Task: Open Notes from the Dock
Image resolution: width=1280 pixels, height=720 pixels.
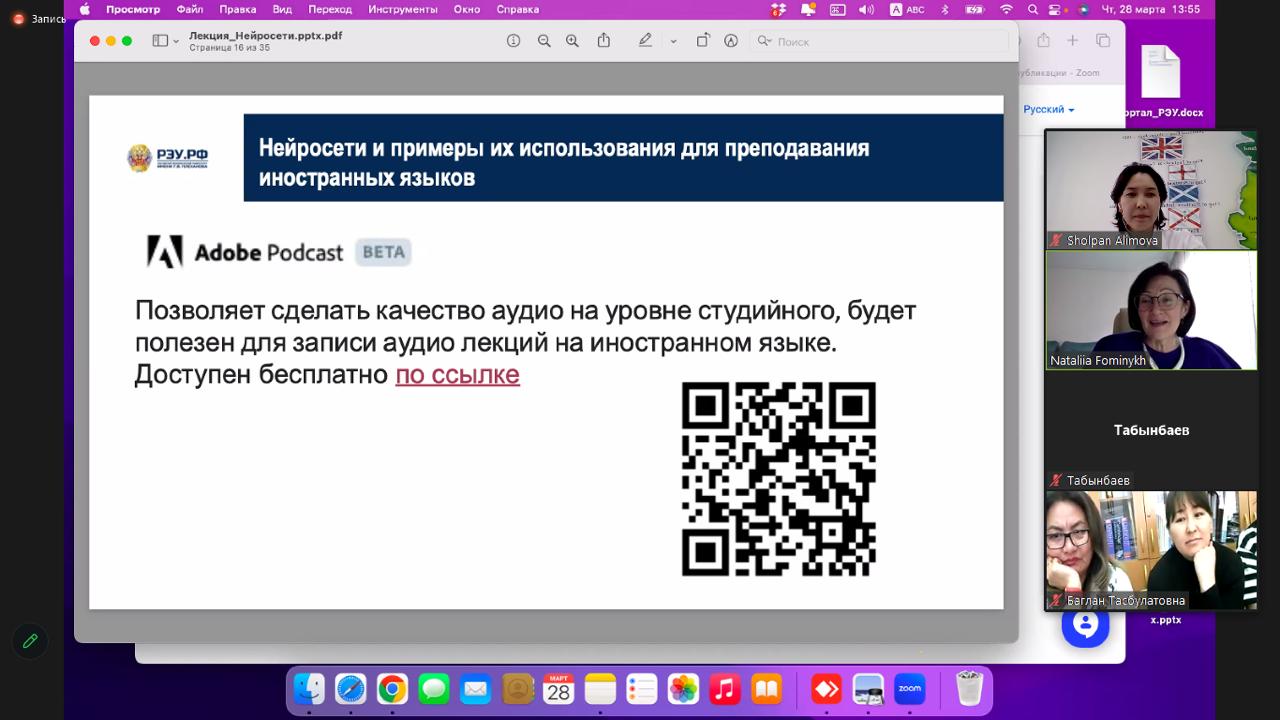Action: (600, 689)
